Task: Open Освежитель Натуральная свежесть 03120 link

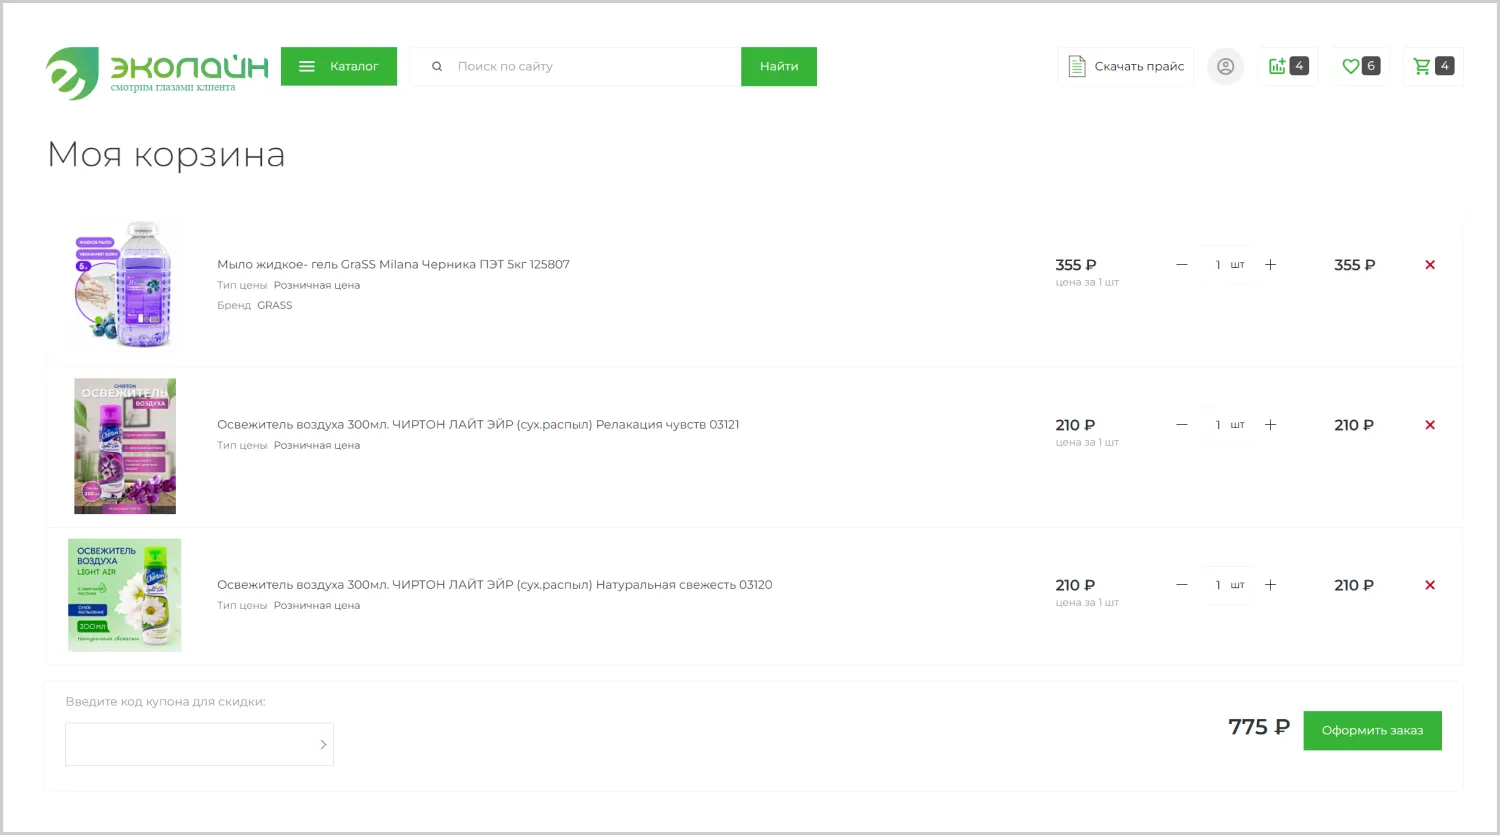Action: (x=494, y=584)
